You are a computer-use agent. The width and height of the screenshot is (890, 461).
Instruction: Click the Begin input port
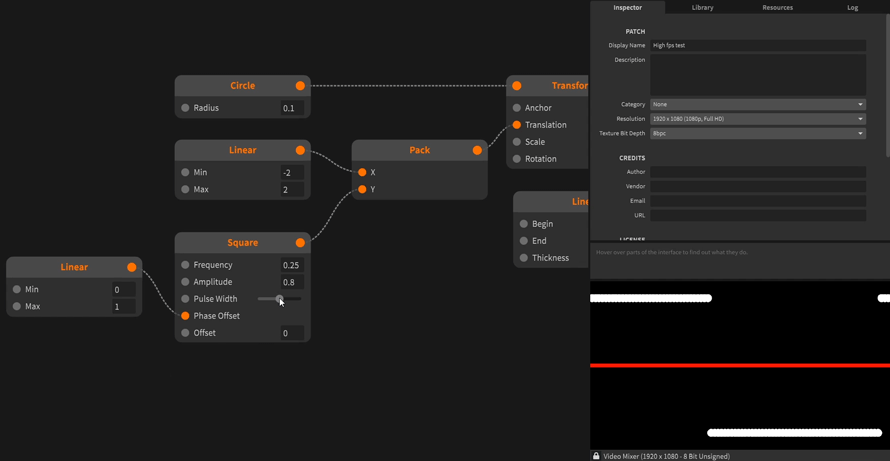coord(524,224)
